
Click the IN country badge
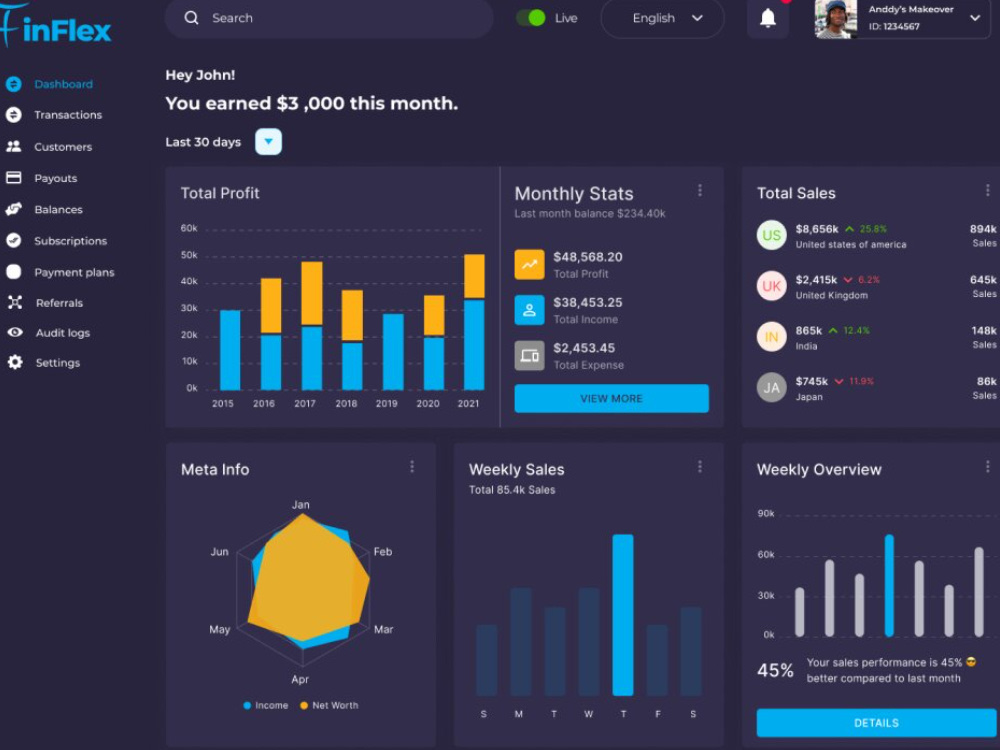[771, 337]
